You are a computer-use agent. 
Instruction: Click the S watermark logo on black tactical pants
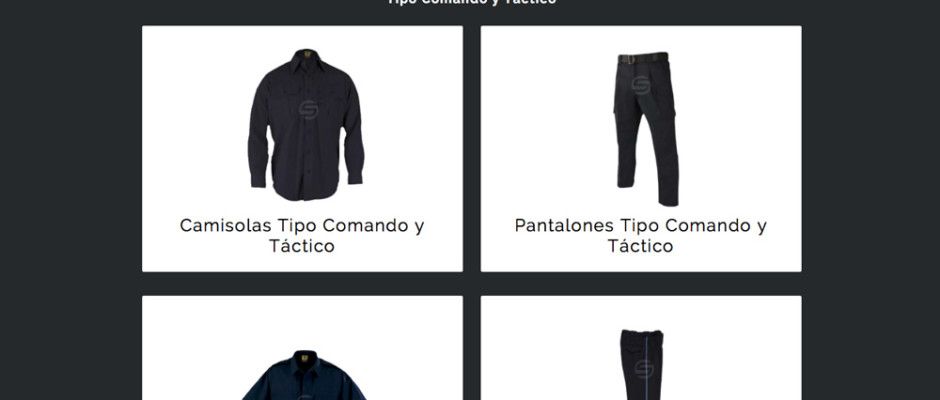[640, 85]
